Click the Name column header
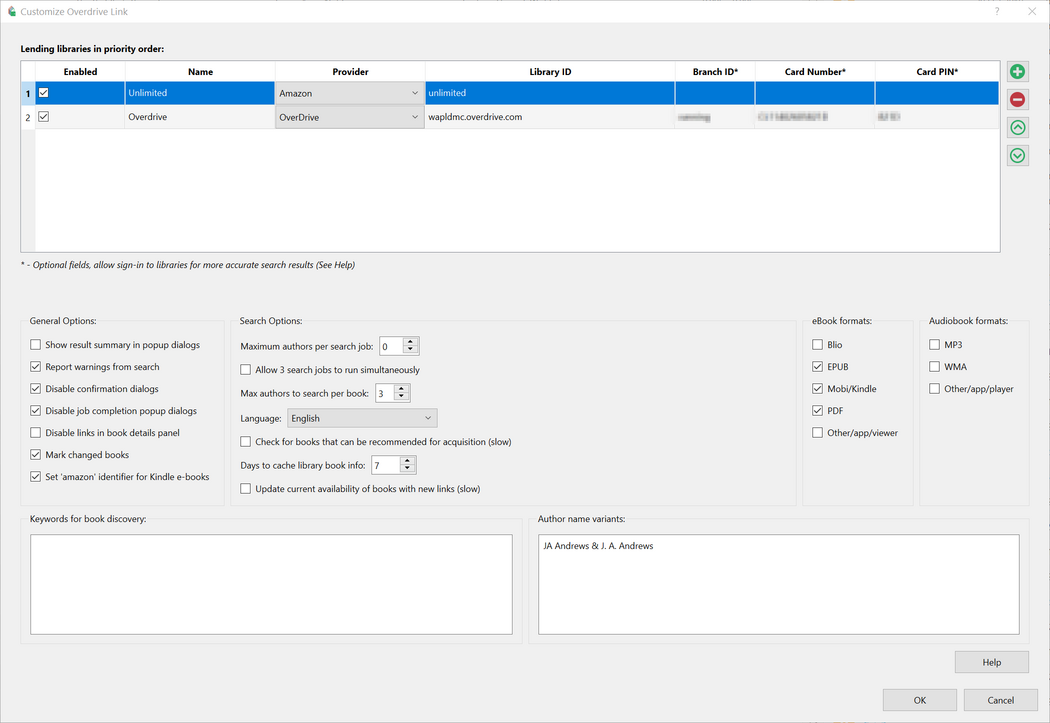 tap(200, 72)
